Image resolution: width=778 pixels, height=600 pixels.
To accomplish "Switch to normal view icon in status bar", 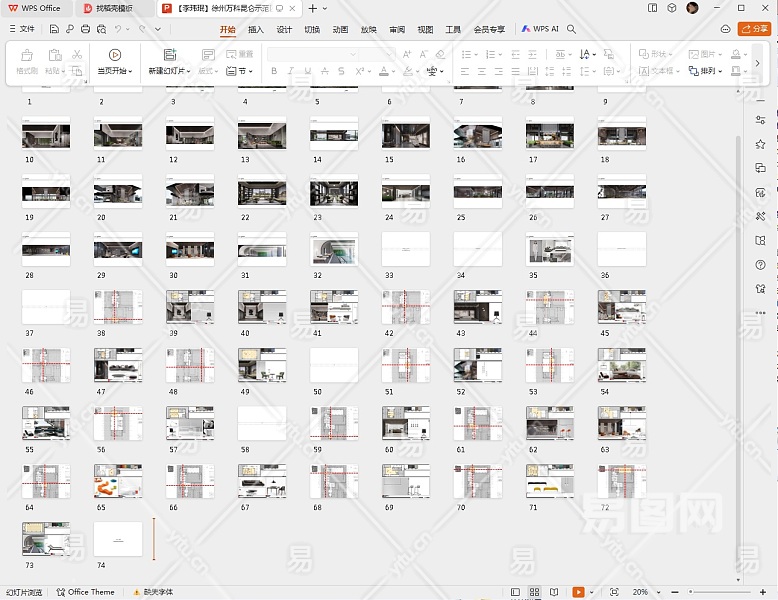I will pyautogui.click(x=515, y=592).
